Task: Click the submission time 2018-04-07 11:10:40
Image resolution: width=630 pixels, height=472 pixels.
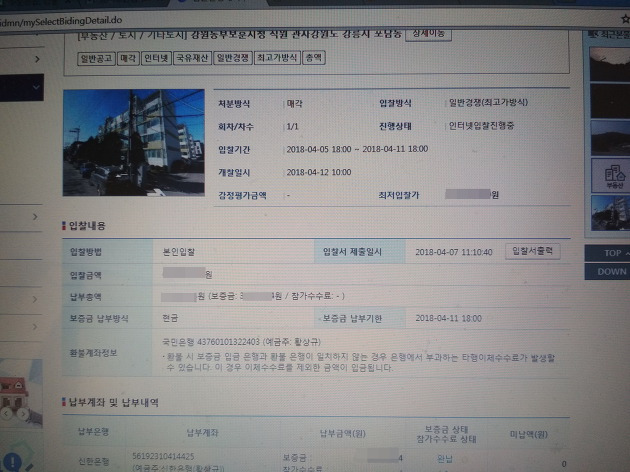Action: coord(454,252)
